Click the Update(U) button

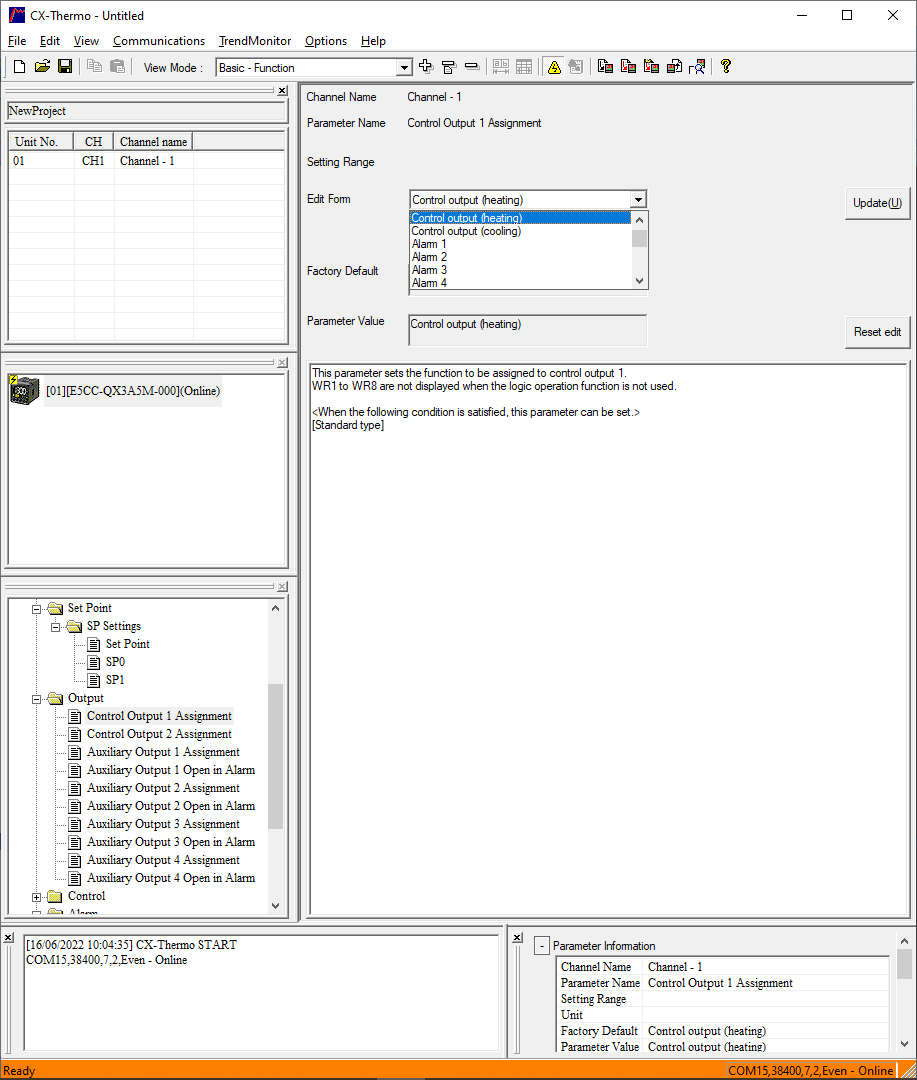coord(877,203)
